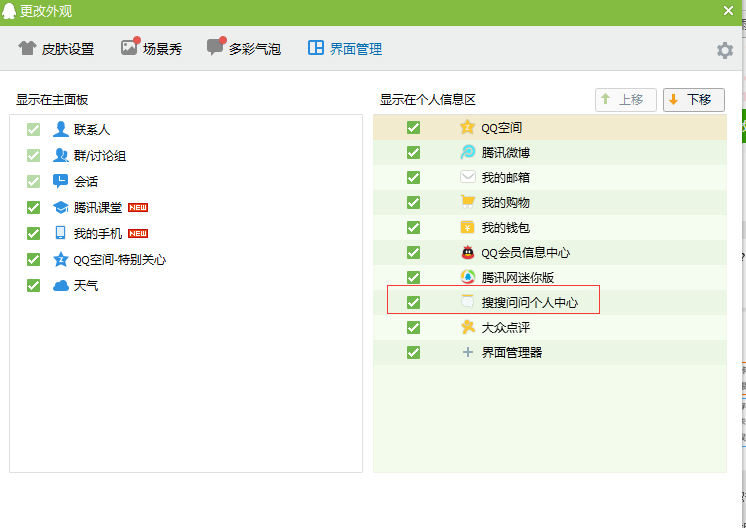746x528 pixels.
Task: Click the 天气 cloud icon
Action: point(61,285)
